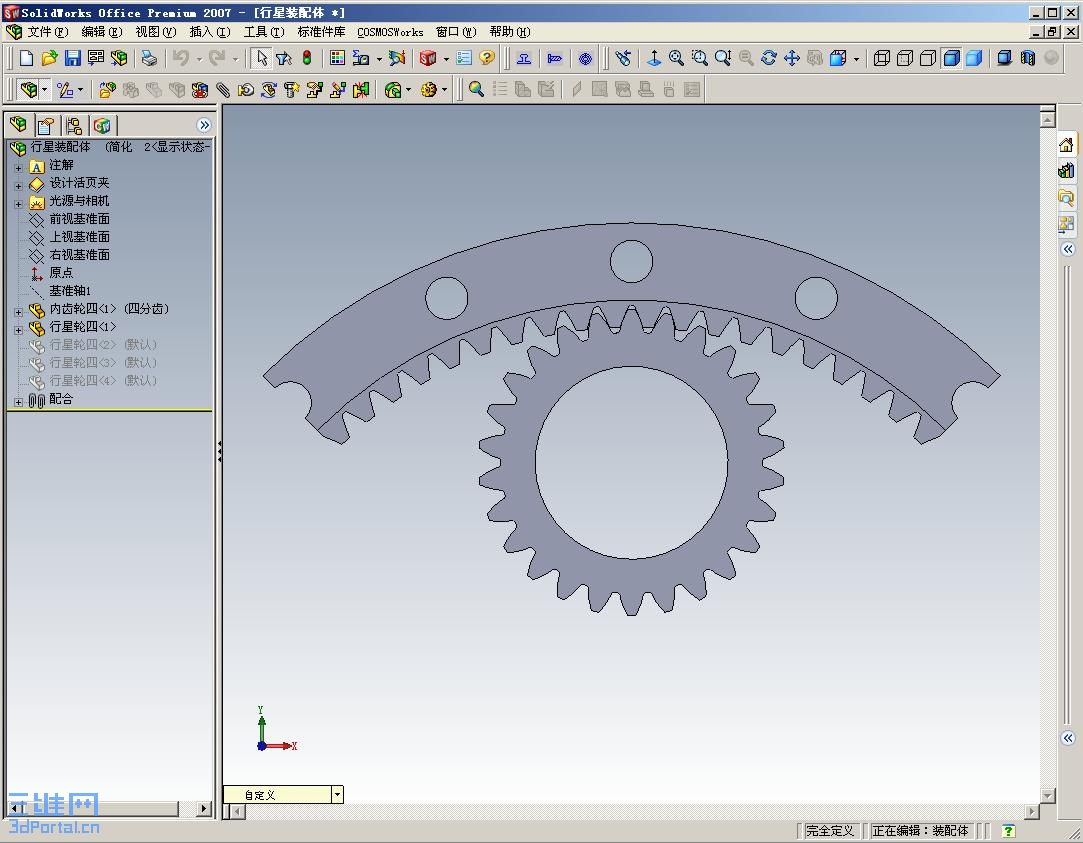Expand the 配合 mates folder
Image resolution: width=1083 pixels, height=843 pixels.
click(x=19, y=401)
